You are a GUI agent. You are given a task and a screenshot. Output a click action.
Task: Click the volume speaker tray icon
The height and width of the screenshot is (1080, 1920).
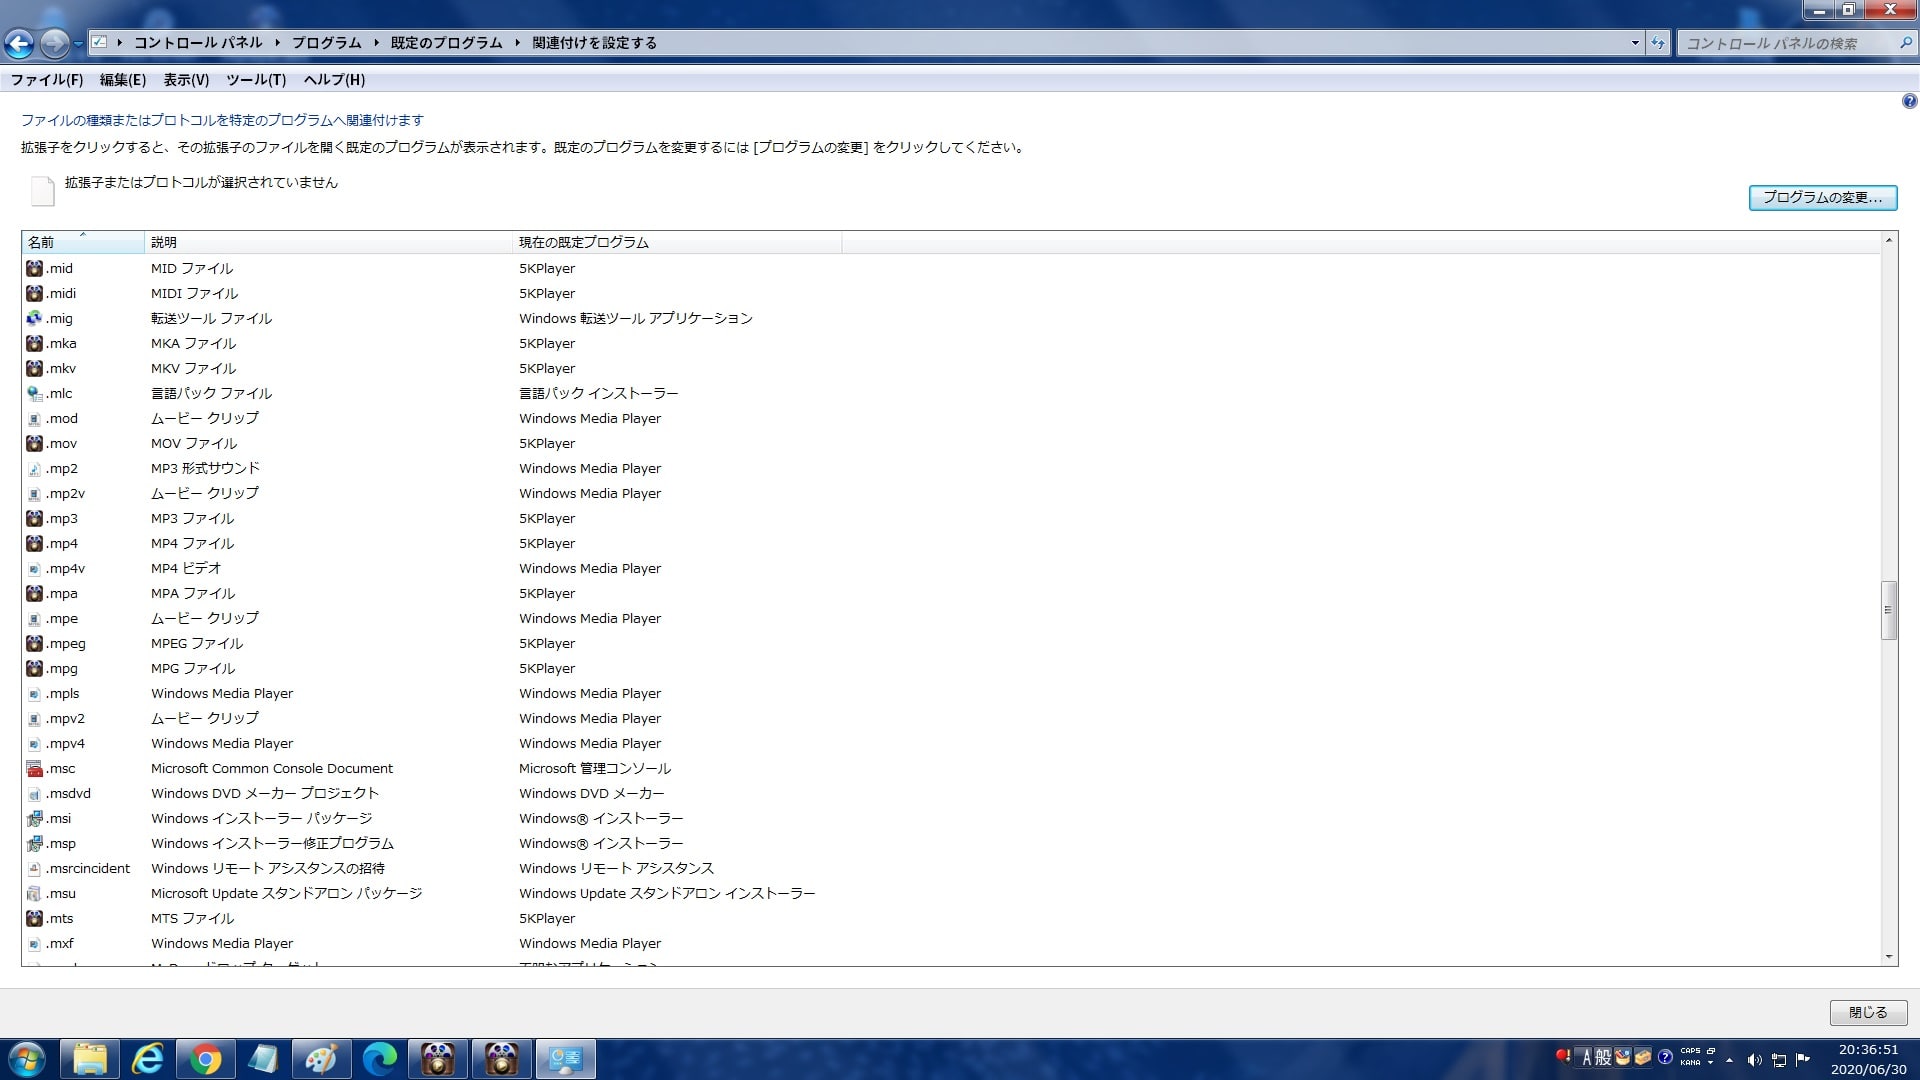point(1754,1060)
